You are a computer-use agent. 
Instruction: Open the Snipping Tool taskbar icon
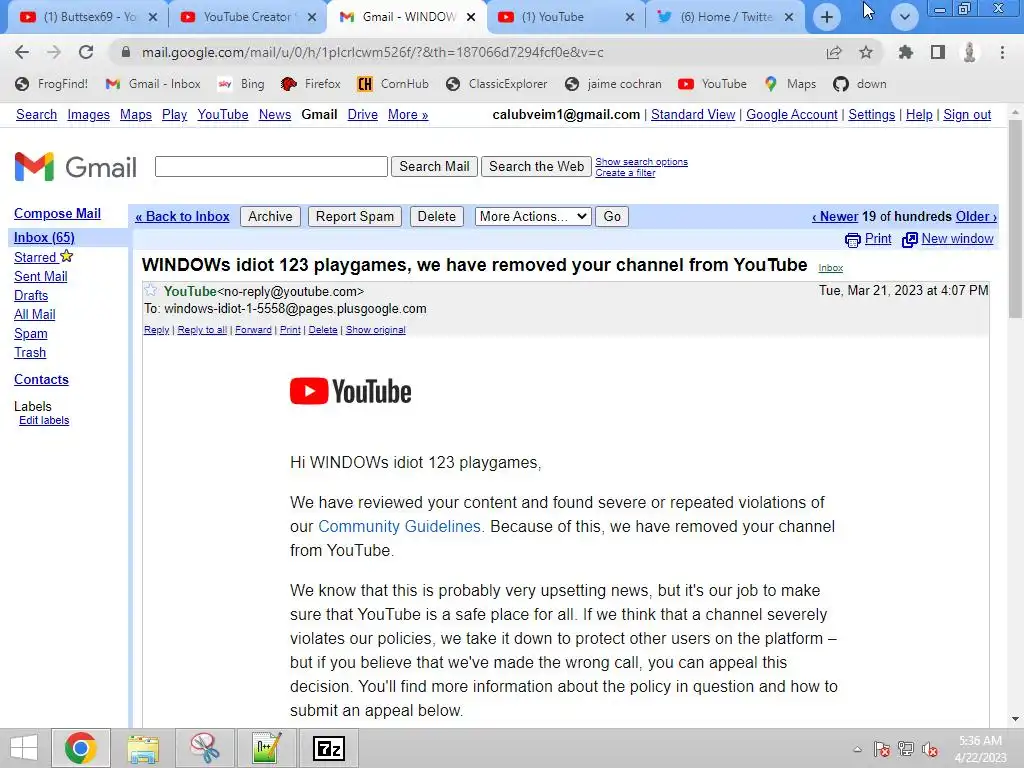click(204, 748)
